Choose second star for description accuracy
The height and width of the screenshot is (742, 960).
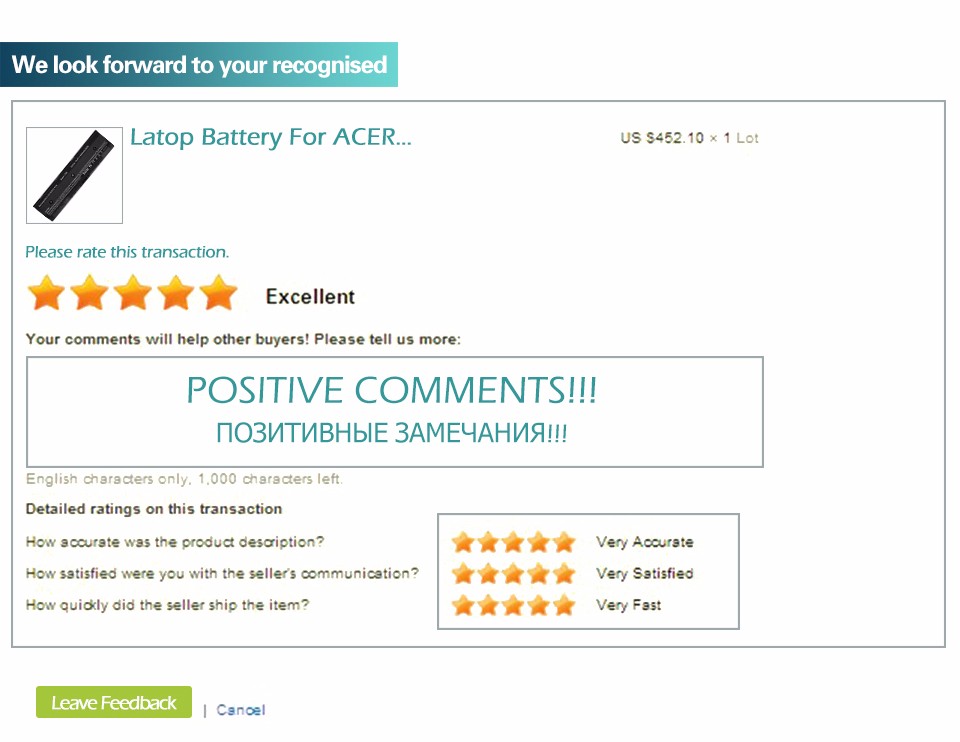click(x=487, y=542)
